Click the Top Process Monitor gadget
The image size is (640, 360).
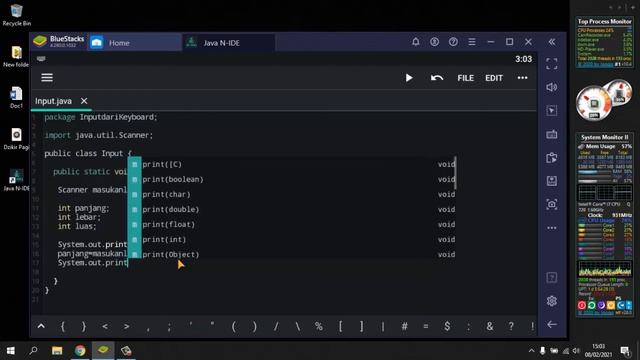click(x=604, y=42)
